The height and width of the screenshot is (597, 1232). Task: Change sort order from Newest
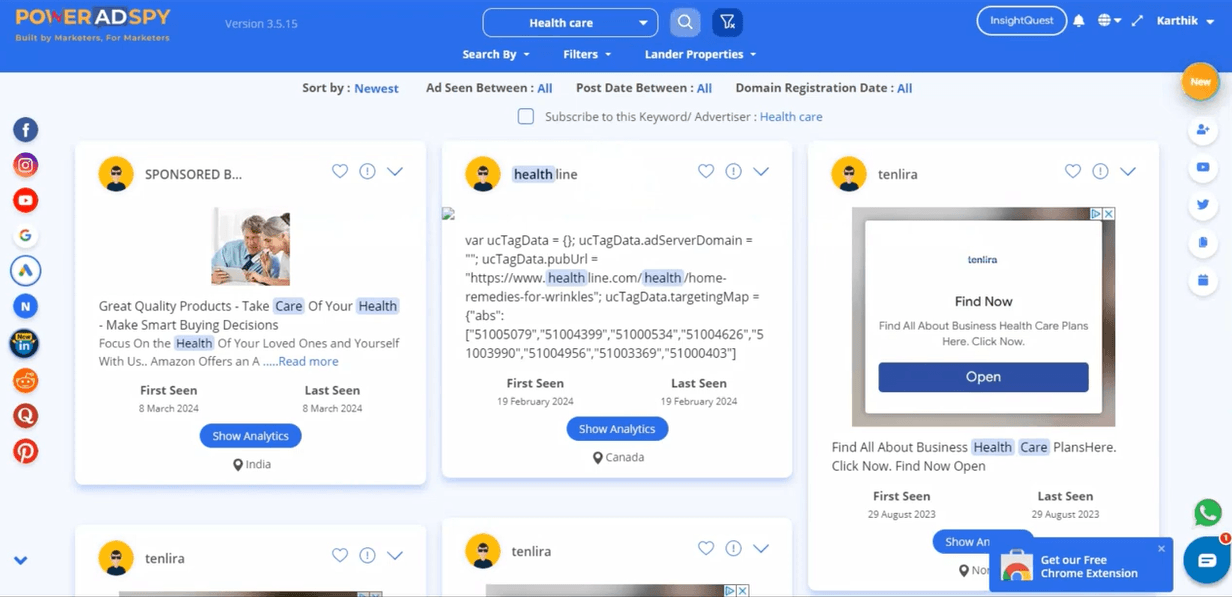(x=376, y=89)
